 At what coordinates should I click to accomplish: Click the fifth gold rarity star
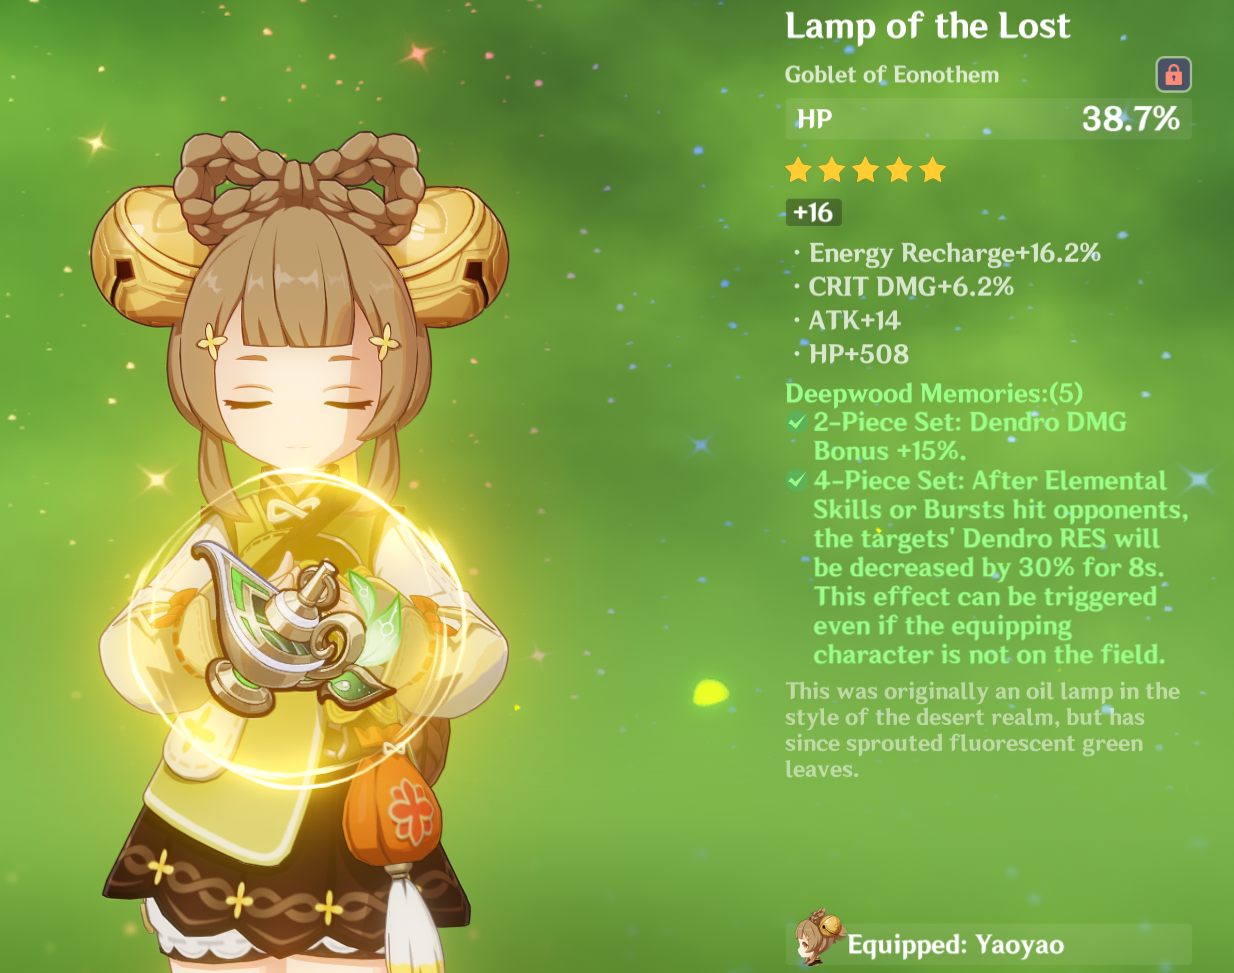[x=932, y=170]
